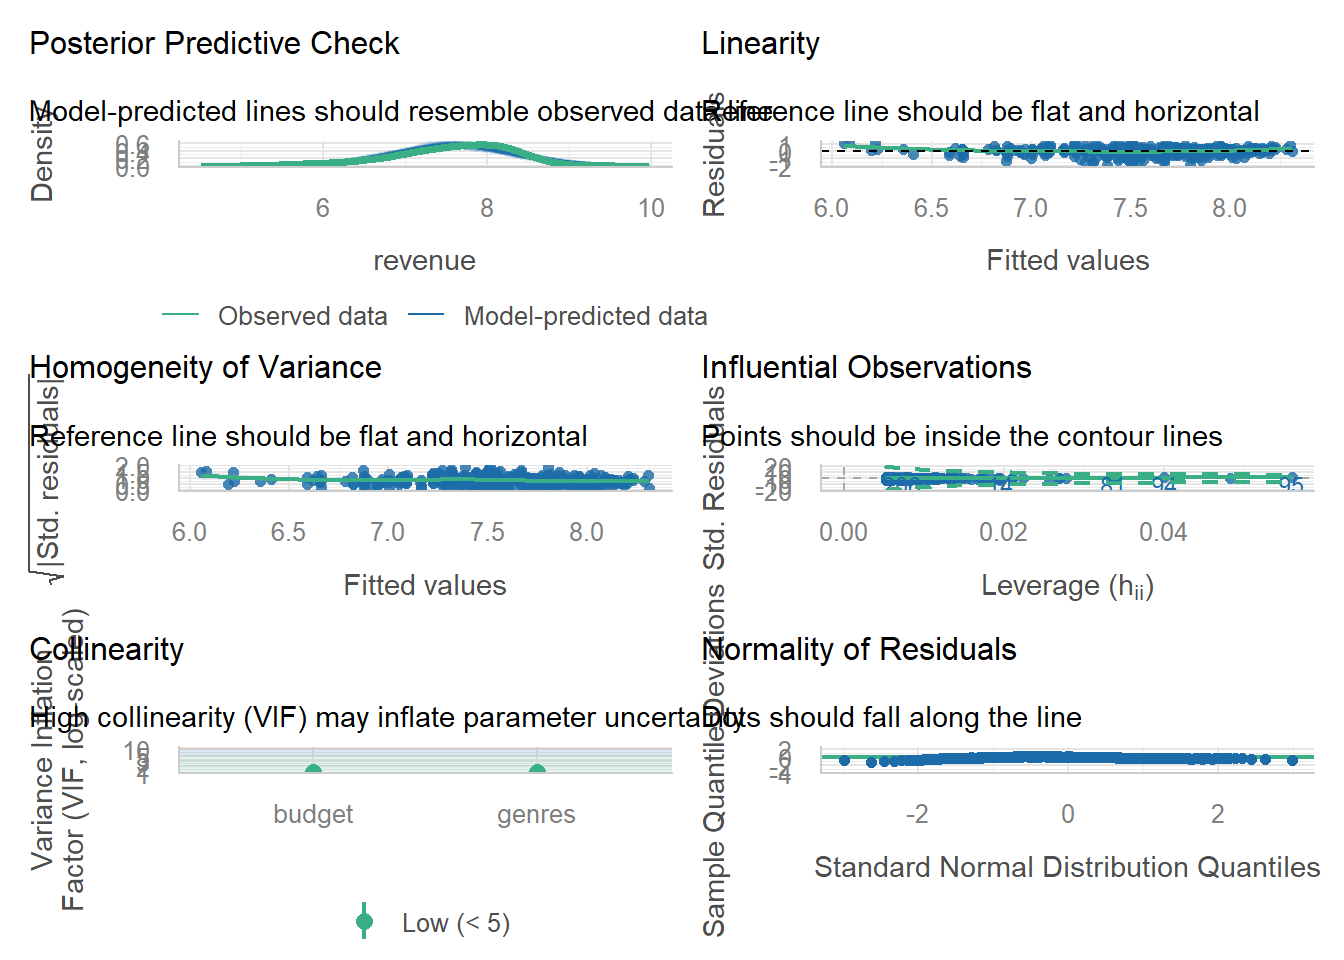Click the revenue axis label
1344x960 pixels.
(425, 261)
